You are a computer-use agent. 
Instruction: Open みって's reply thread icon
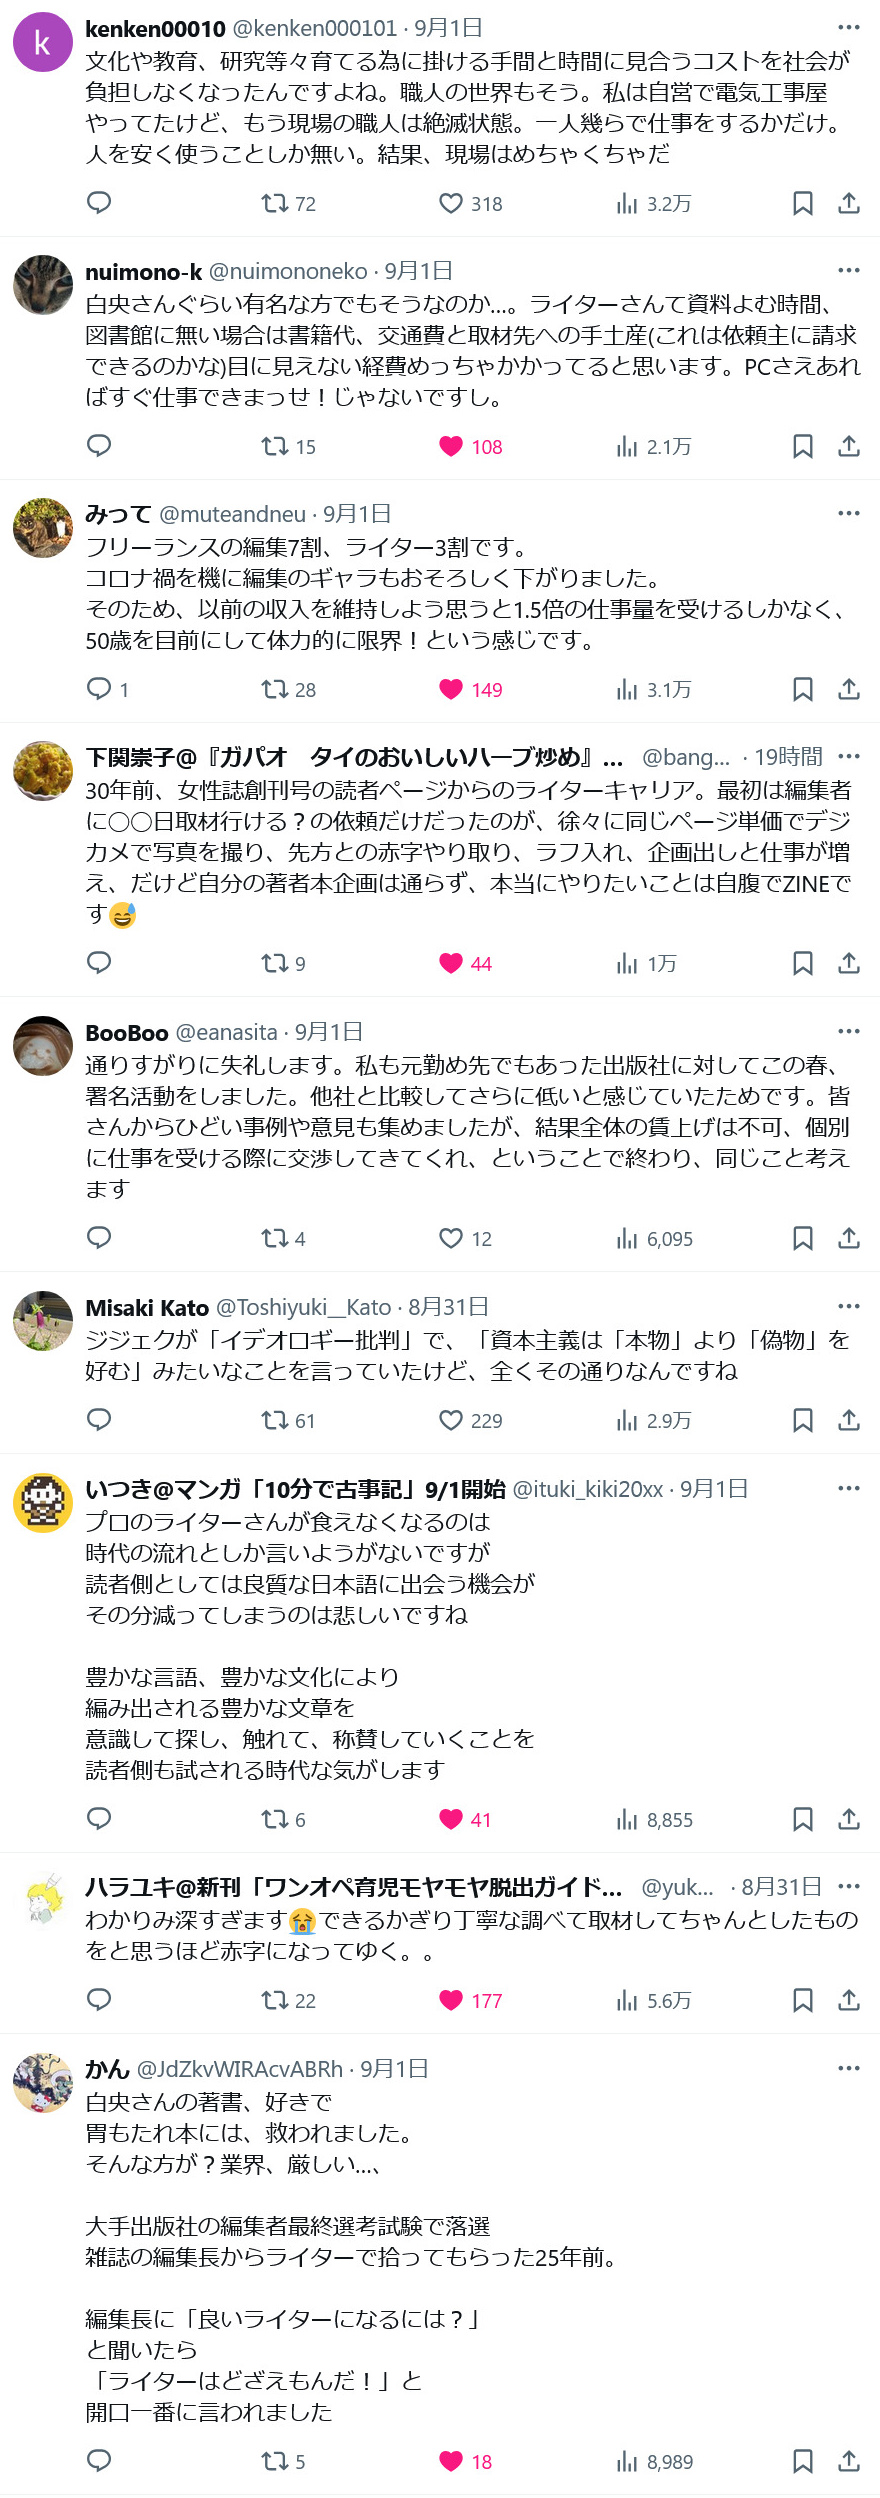pyautogui.click(x=99, y=688)
